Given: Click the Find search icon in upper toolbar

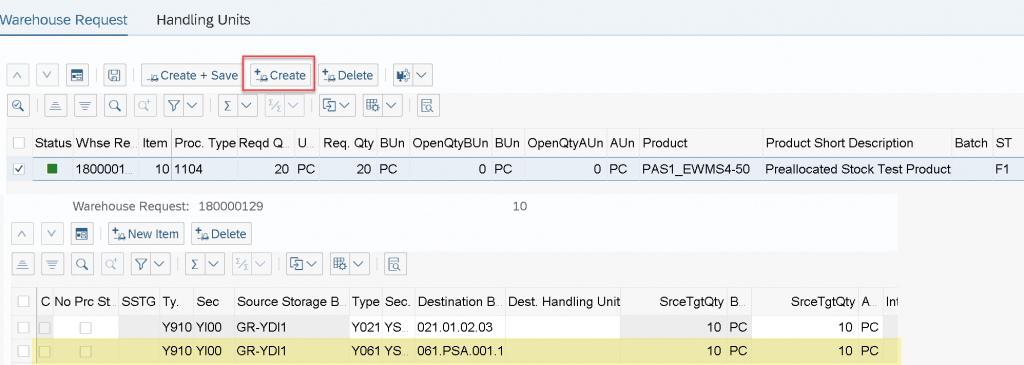Looking at the screenshot, I should point(114,105).
